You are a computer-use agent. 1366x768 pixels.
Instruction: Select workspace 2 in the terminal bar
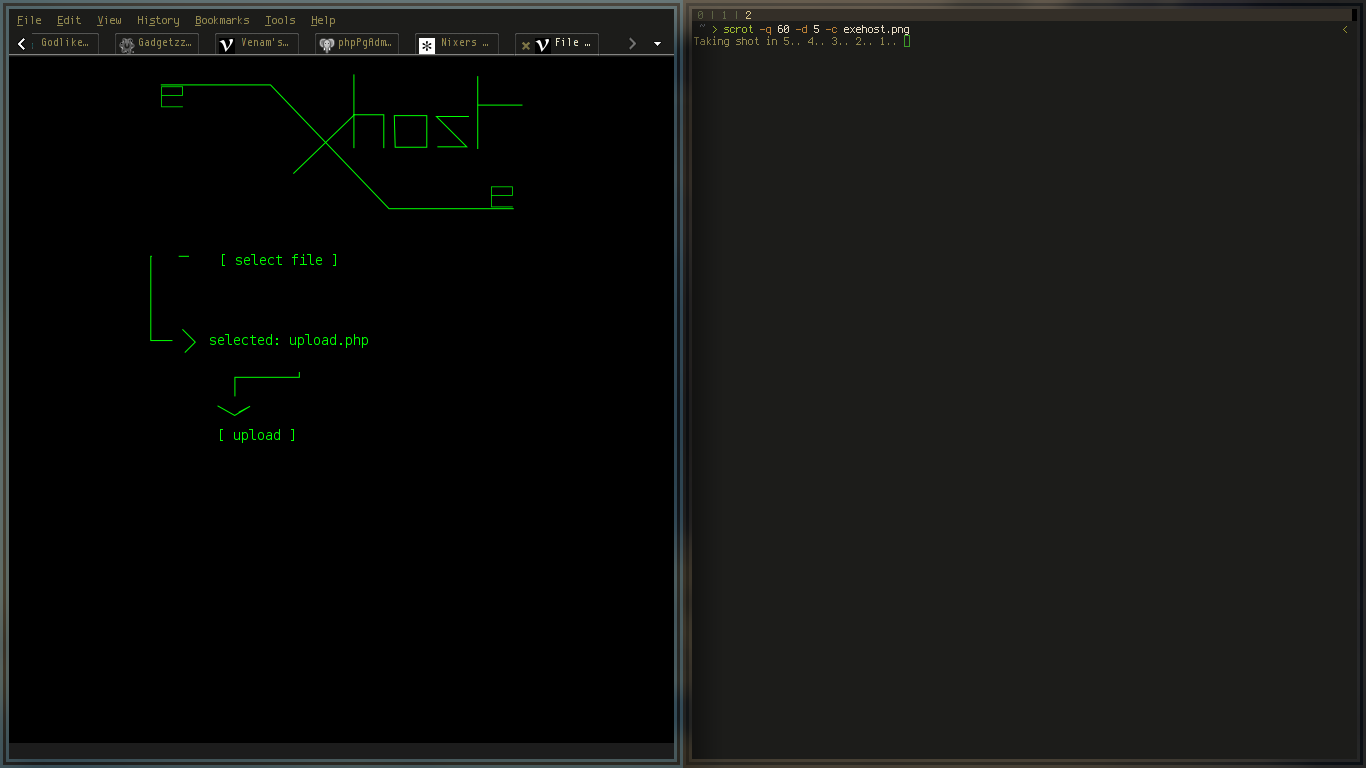pos(748,15)
